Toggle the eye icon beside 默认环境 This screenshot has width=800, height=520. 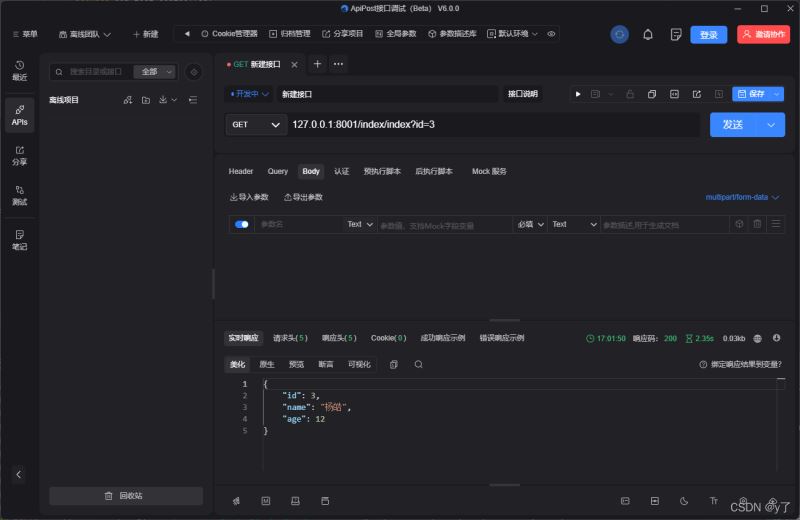click(x=552, y=34)
